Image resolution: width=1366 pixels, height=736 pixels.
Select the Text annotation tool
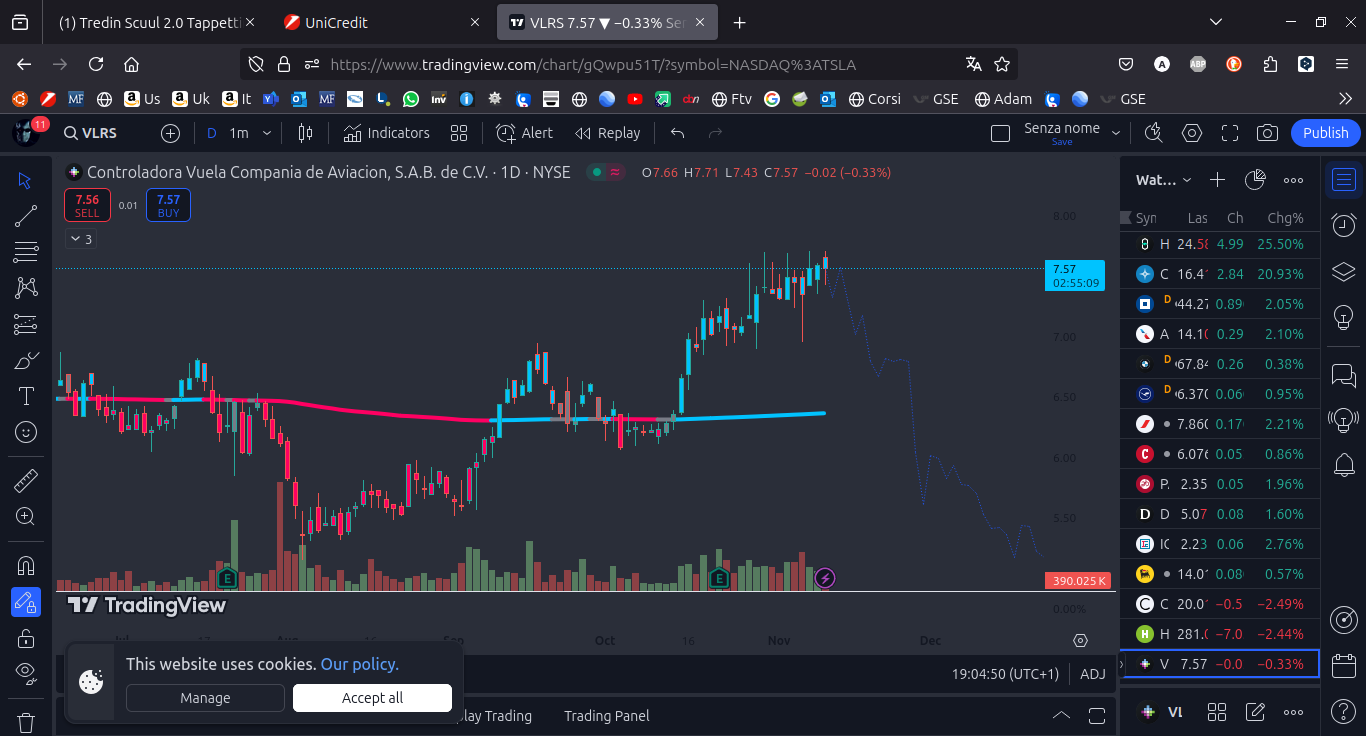tap(26, 396)
